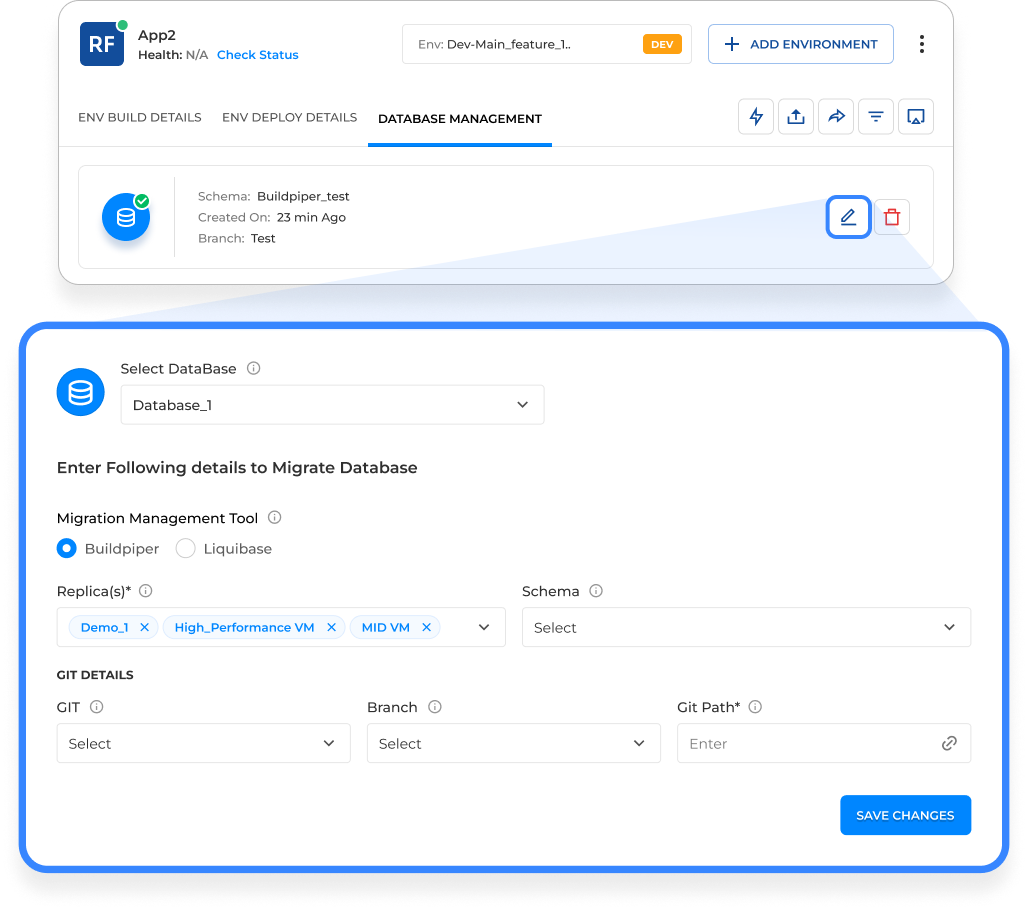This screenshot has height=911, width=1028.
Task: Edit the Buildpiper_test schema with pencil icon
Action: 848,217
